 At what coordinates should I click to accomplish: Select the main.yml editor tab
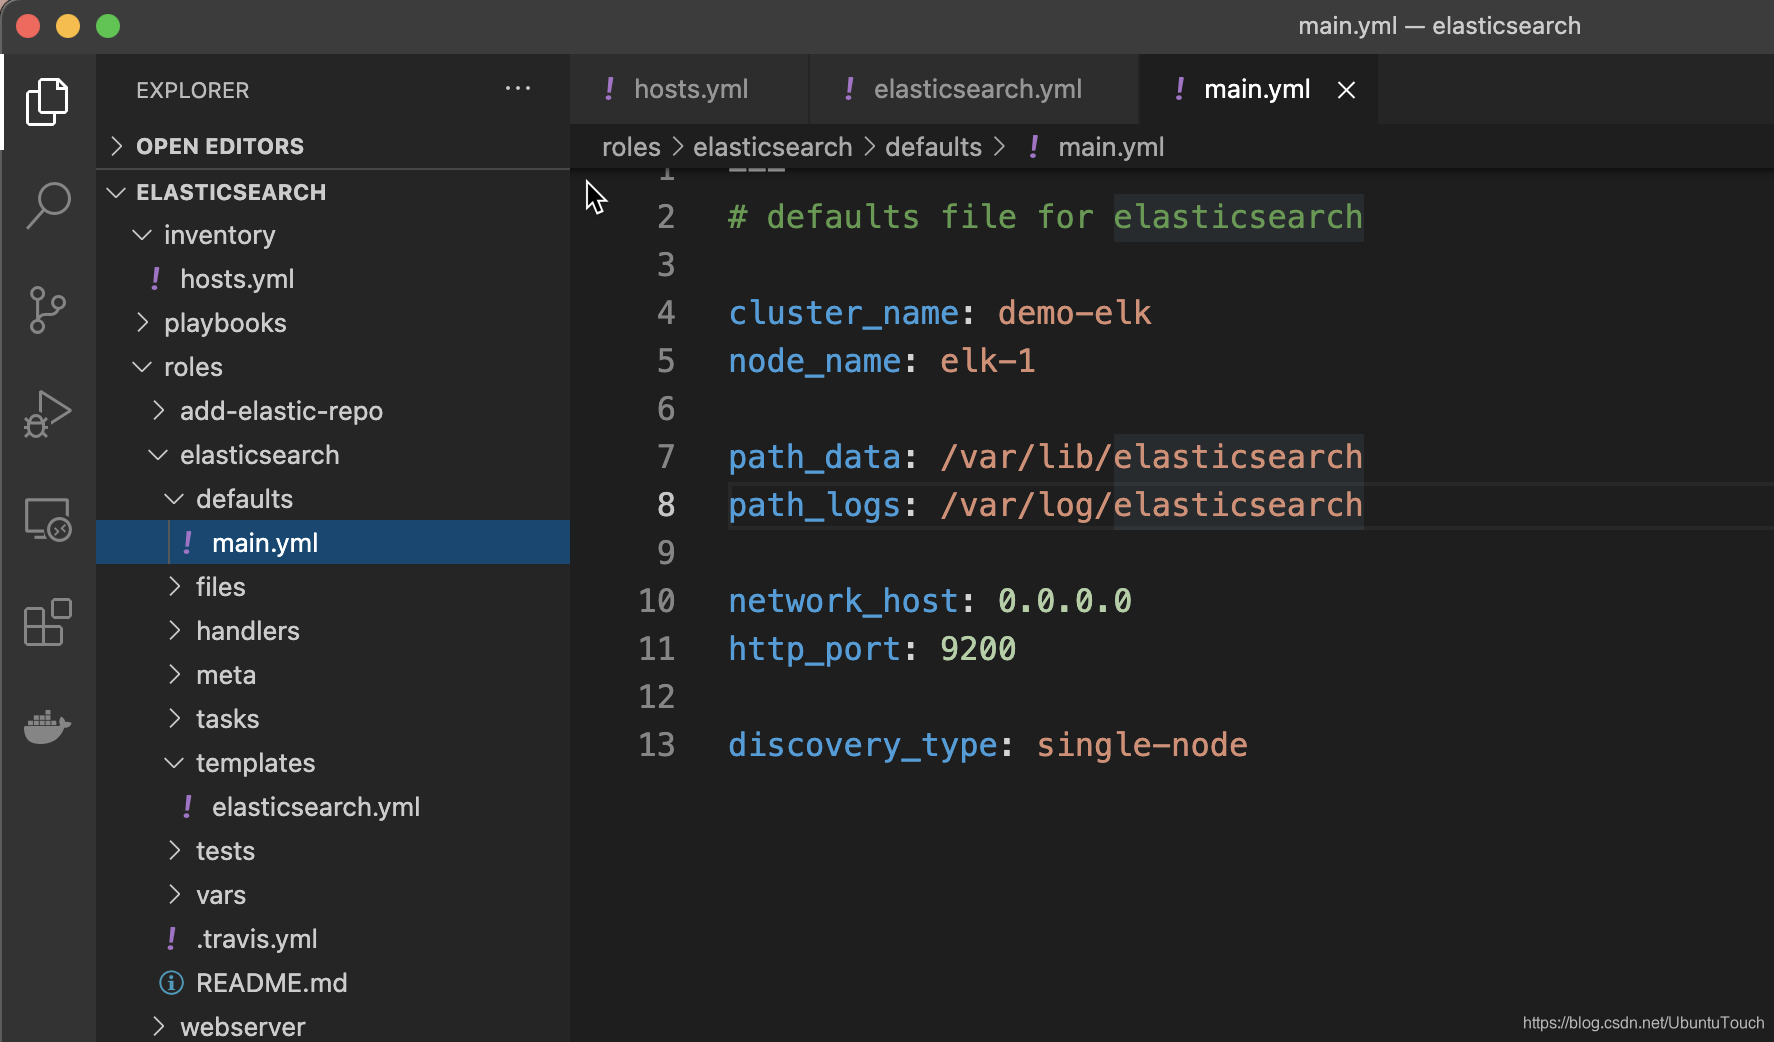[1257, 89]
